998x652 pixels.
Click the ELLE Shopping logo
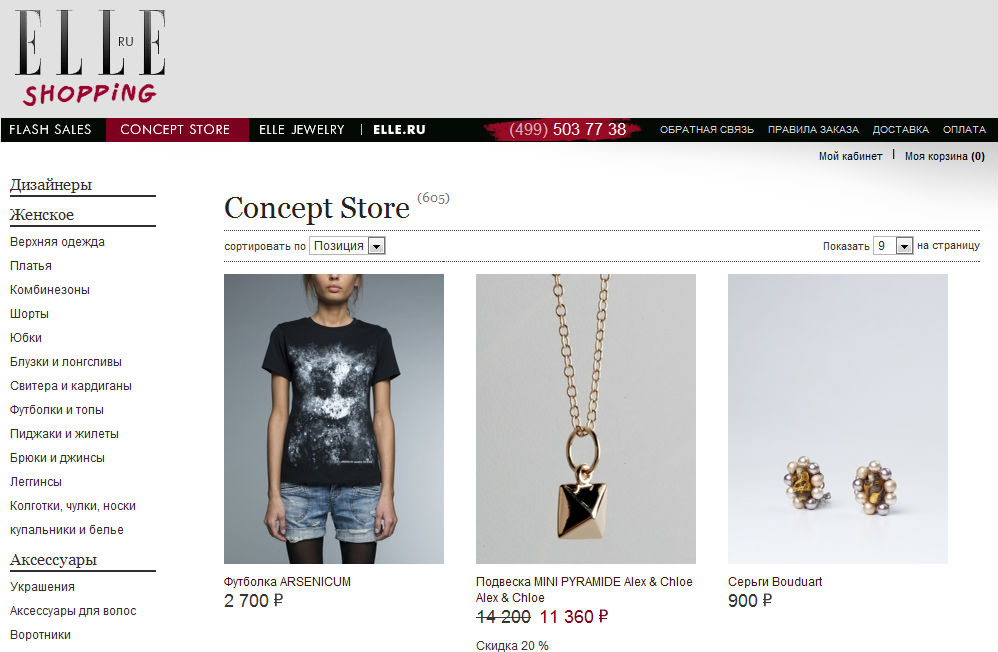[x=90, y=57]
